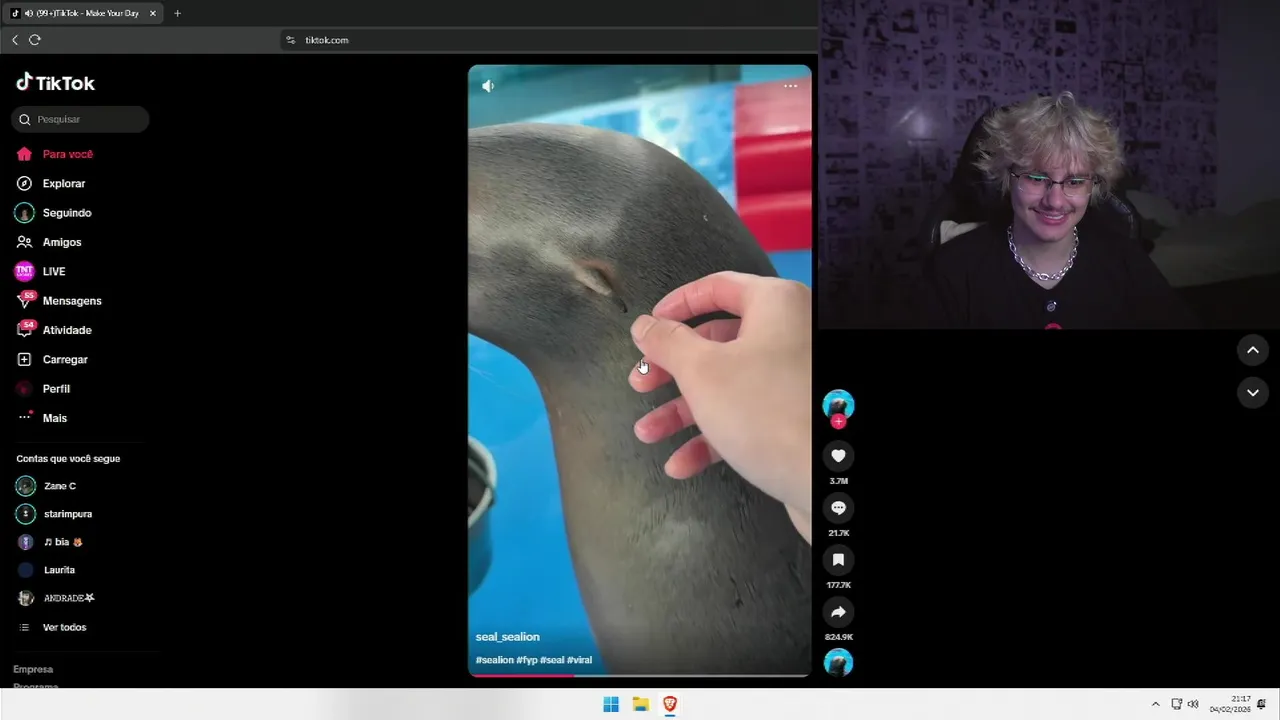The height and width of the screenshot is (720, 1280).
Task: Show hidden system tray icons
Action: (1156, 704)
